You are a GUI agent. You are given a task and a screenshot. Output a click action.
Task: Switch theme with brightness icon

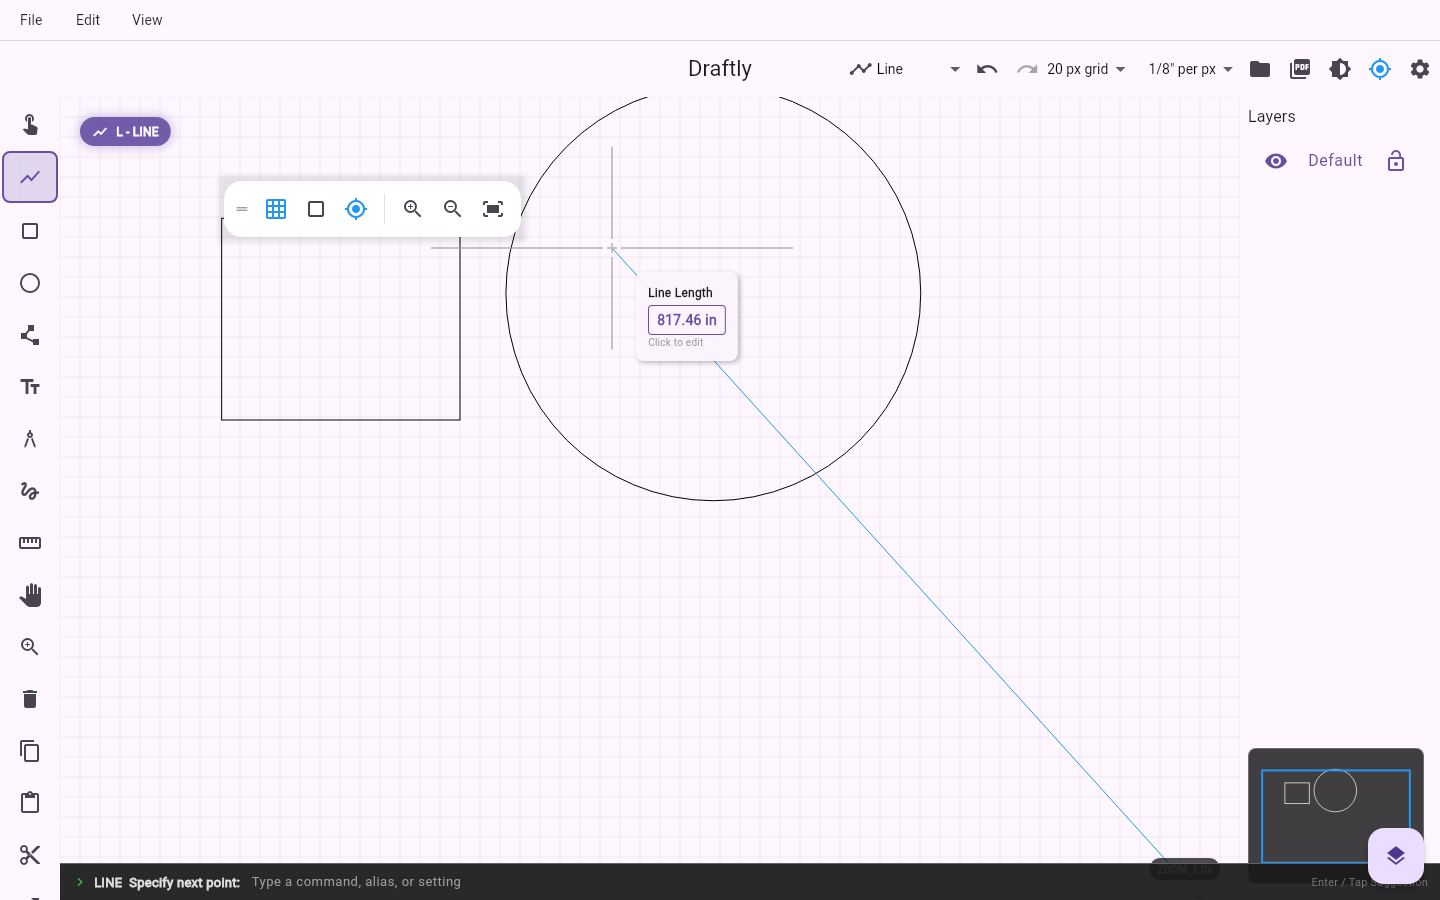coord(1340,69)
